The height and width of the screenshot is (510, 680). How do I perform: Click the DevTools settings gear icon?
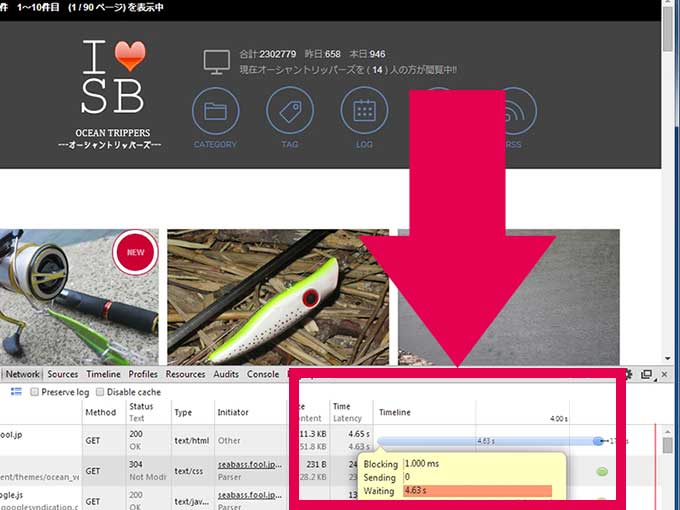tap(629, 374)
